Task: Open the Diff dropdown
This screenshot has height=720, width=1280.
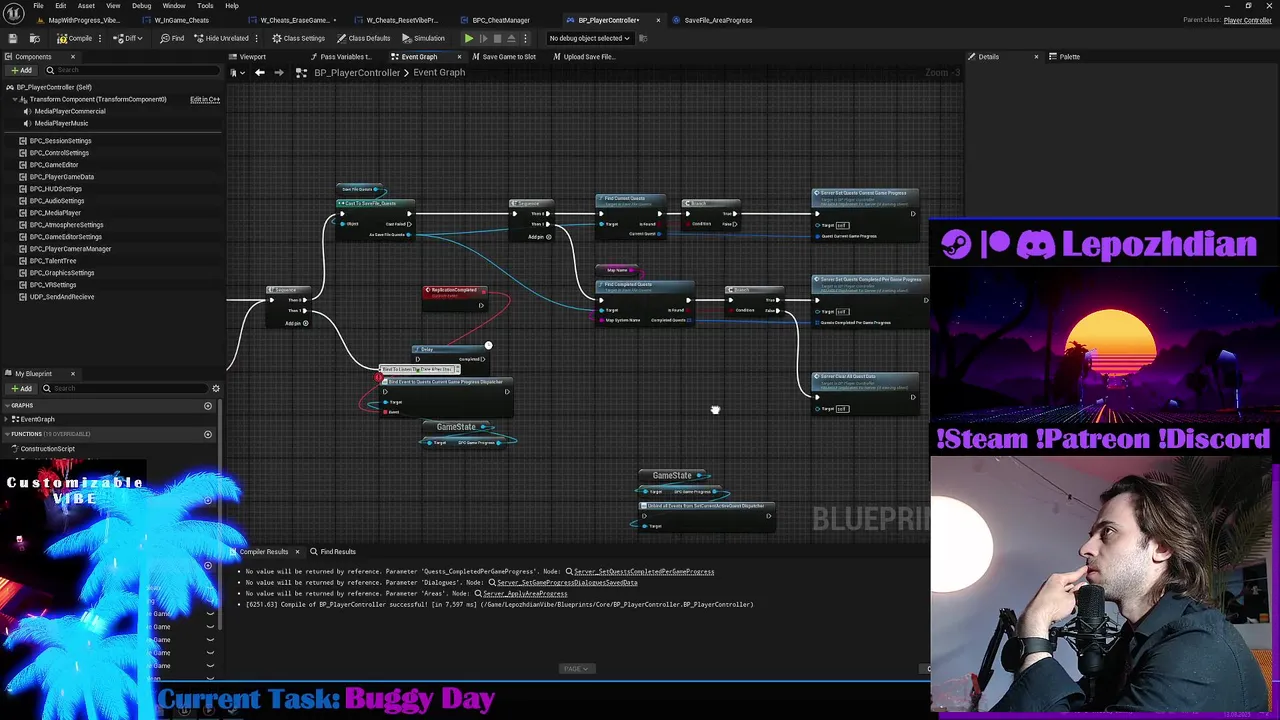Action: point(126,38)
